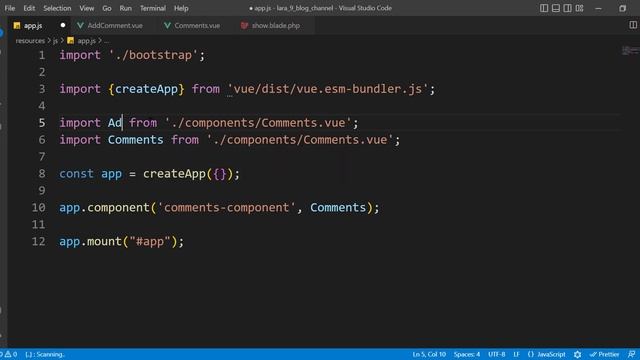Viewport: 640px width, 360px height.
Task: Open the File menu
Action: click(x=10, y=8)
